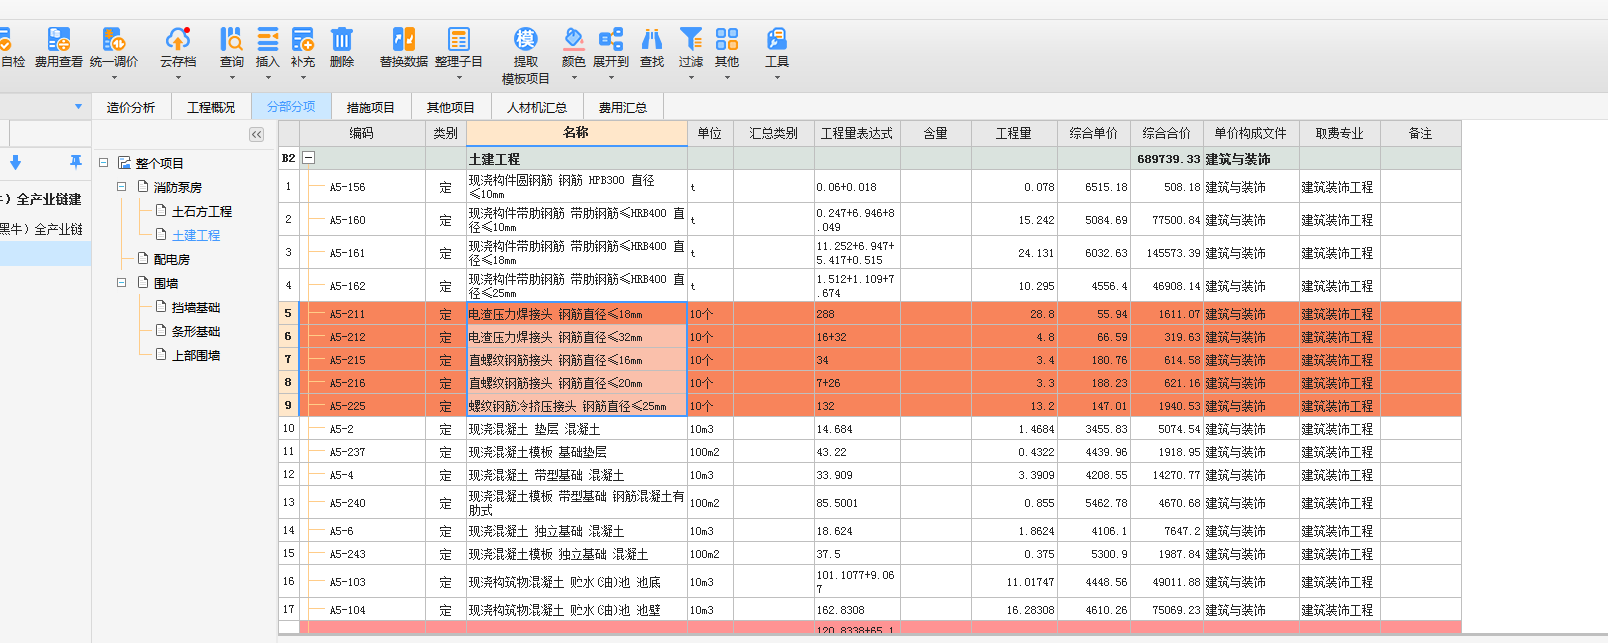Select 条形基础 tree item
Screen dimensions: 1608x643
point(196,331)
